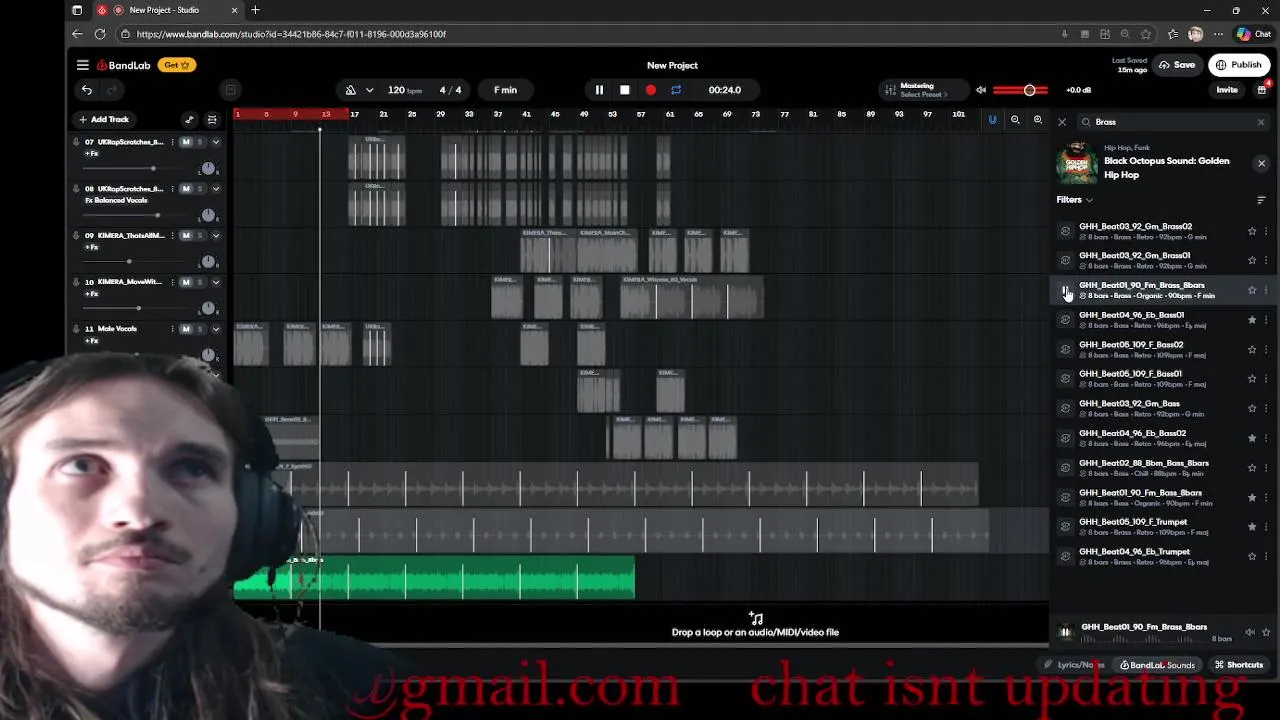Click the zoom in magnifier icon
The image size is (1280, 720).
pyautogui.click(x=1038, y=120)
